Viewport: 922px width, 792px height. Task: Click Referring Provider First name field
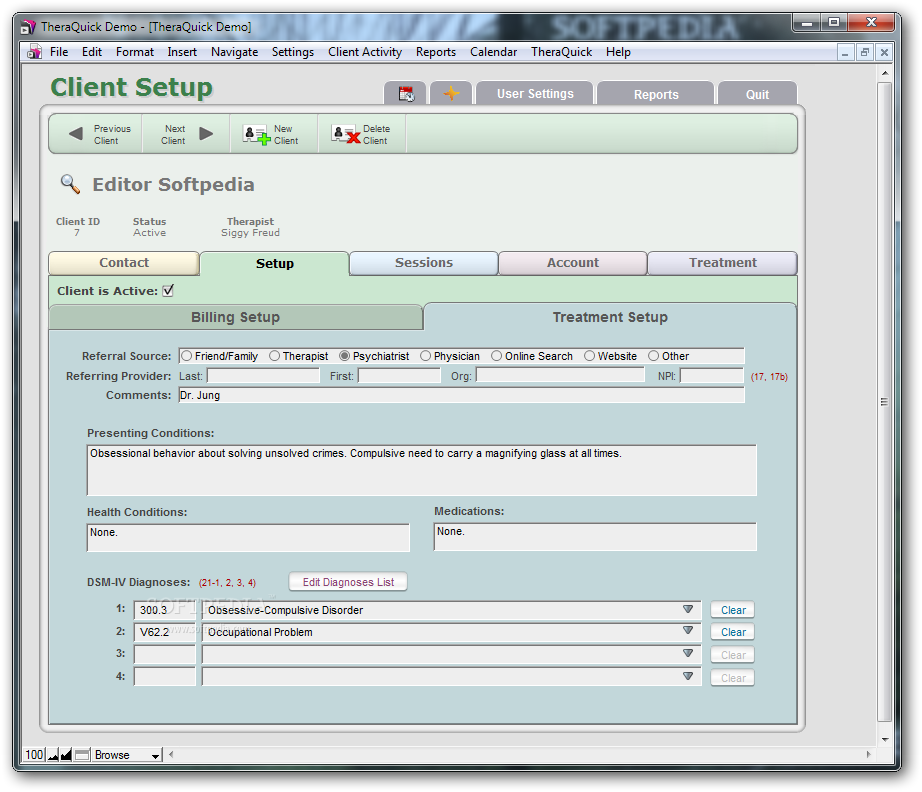399,376
